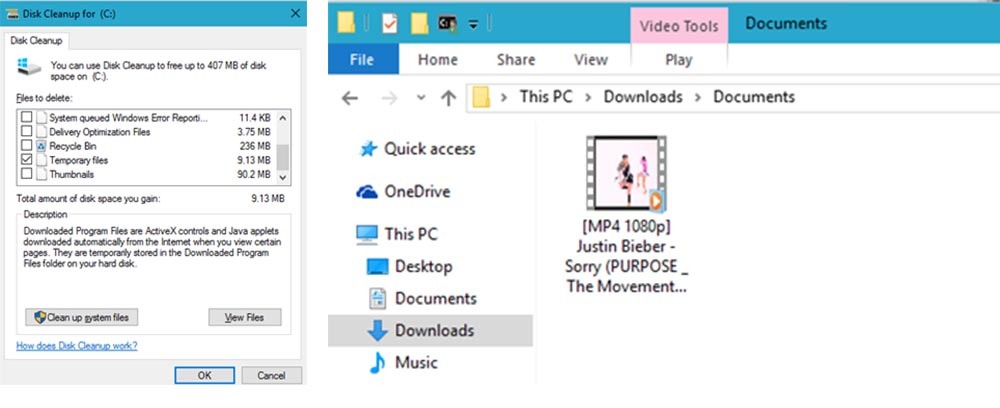The image size is (1000, 408).
Task: Click the 90.2 MB Thumbnails size value
Action: coord(255,174)
